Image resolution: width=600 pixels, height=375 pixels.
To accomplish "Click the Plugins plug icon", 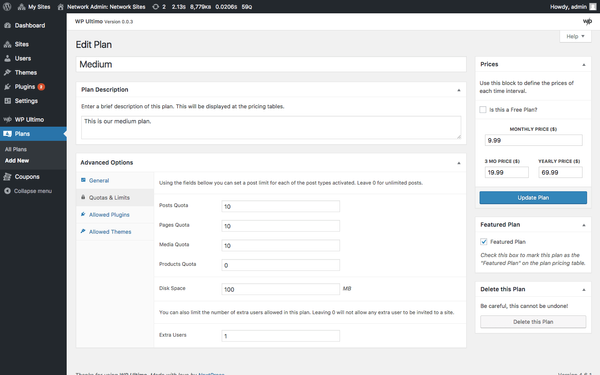I will (x=7, y=87).
